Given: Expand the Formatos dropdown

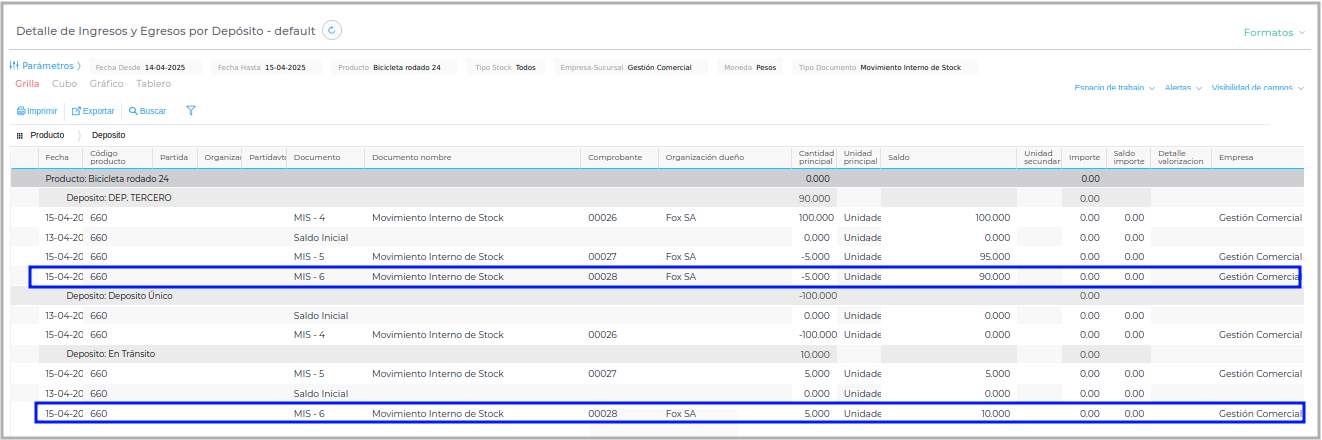Looking at the screenshot, I should (1274, 33).
